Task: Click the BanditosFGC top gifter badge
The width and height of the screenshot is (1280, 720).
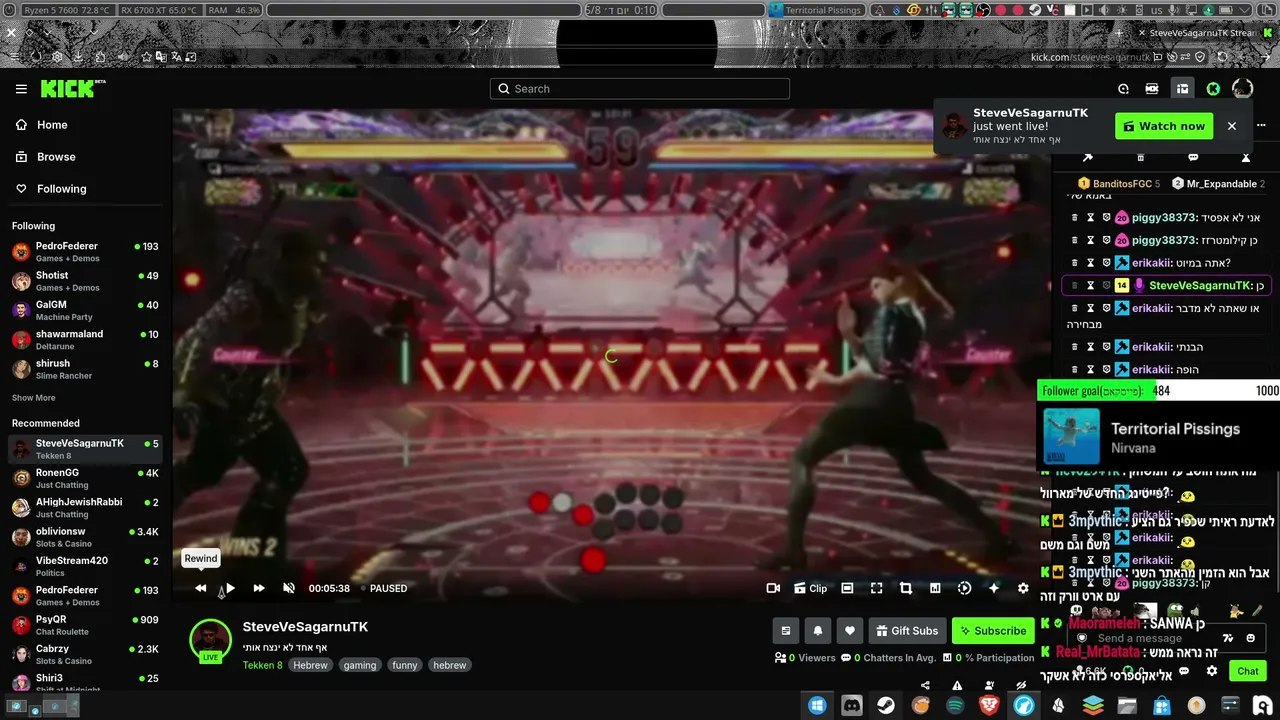Action: coord(1119,184)
